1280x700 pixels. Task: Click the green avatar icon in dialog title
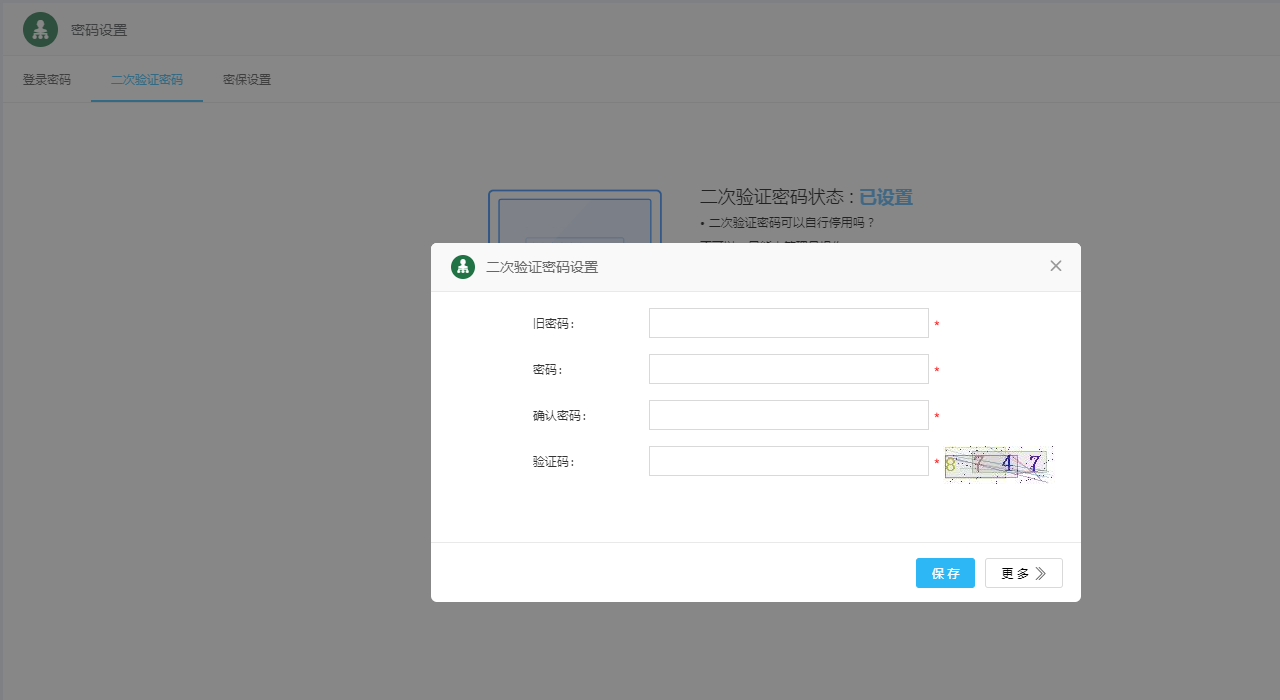click(x=463, y=267)
